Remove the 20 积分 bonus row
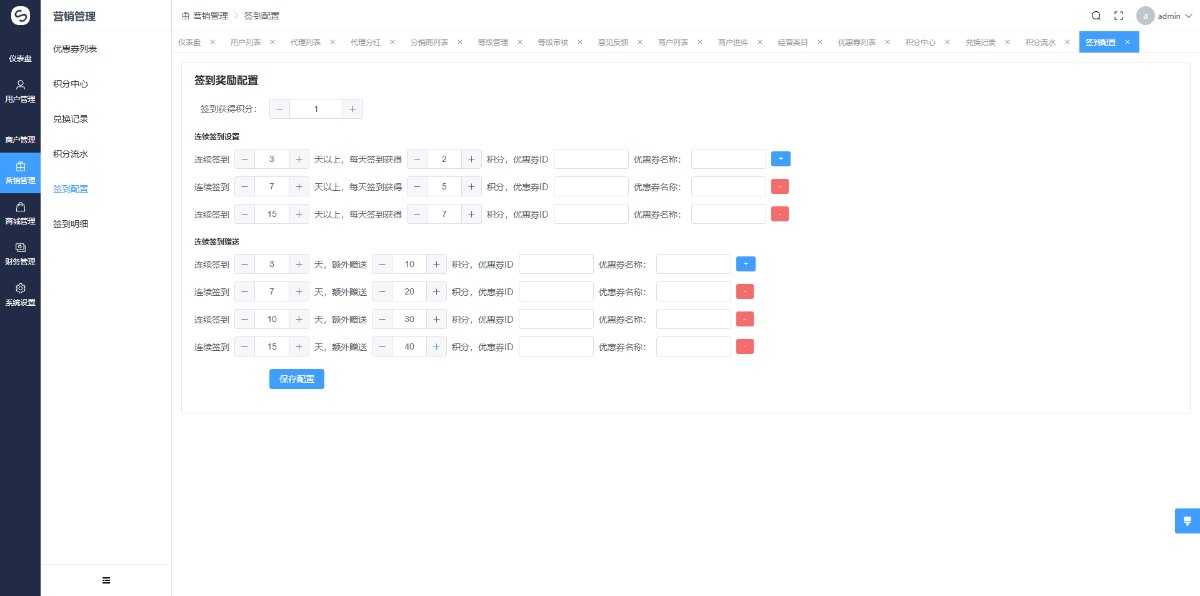 pos(745,291)
